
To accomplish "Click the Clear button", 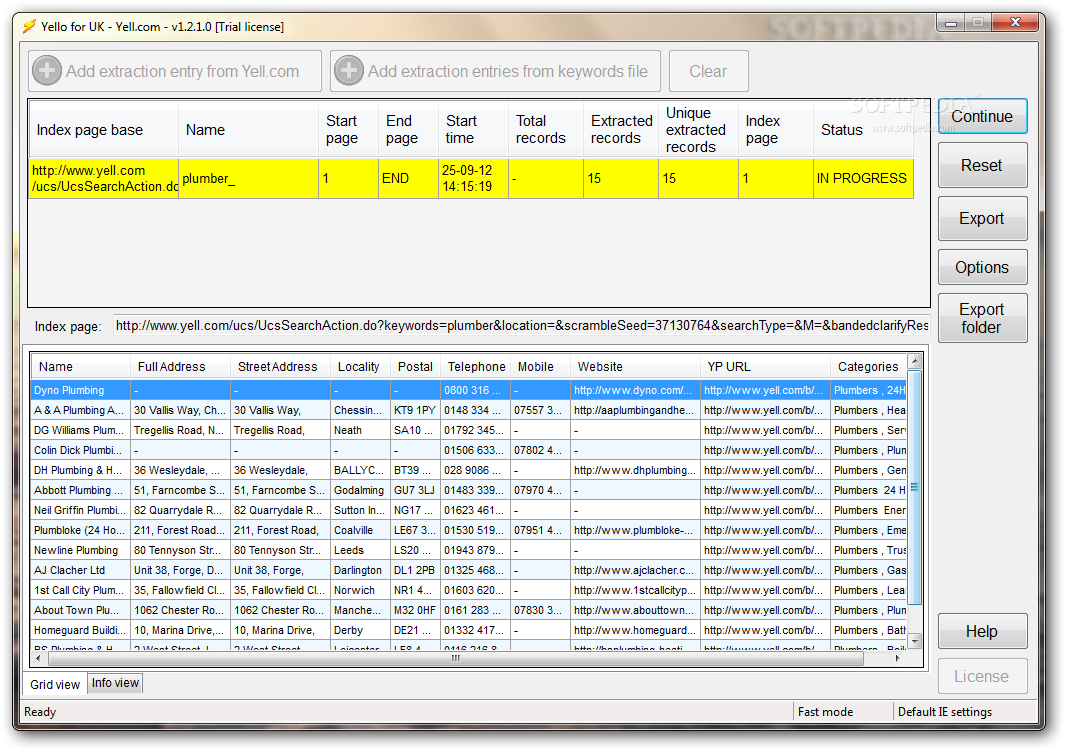I will point(708,71).
